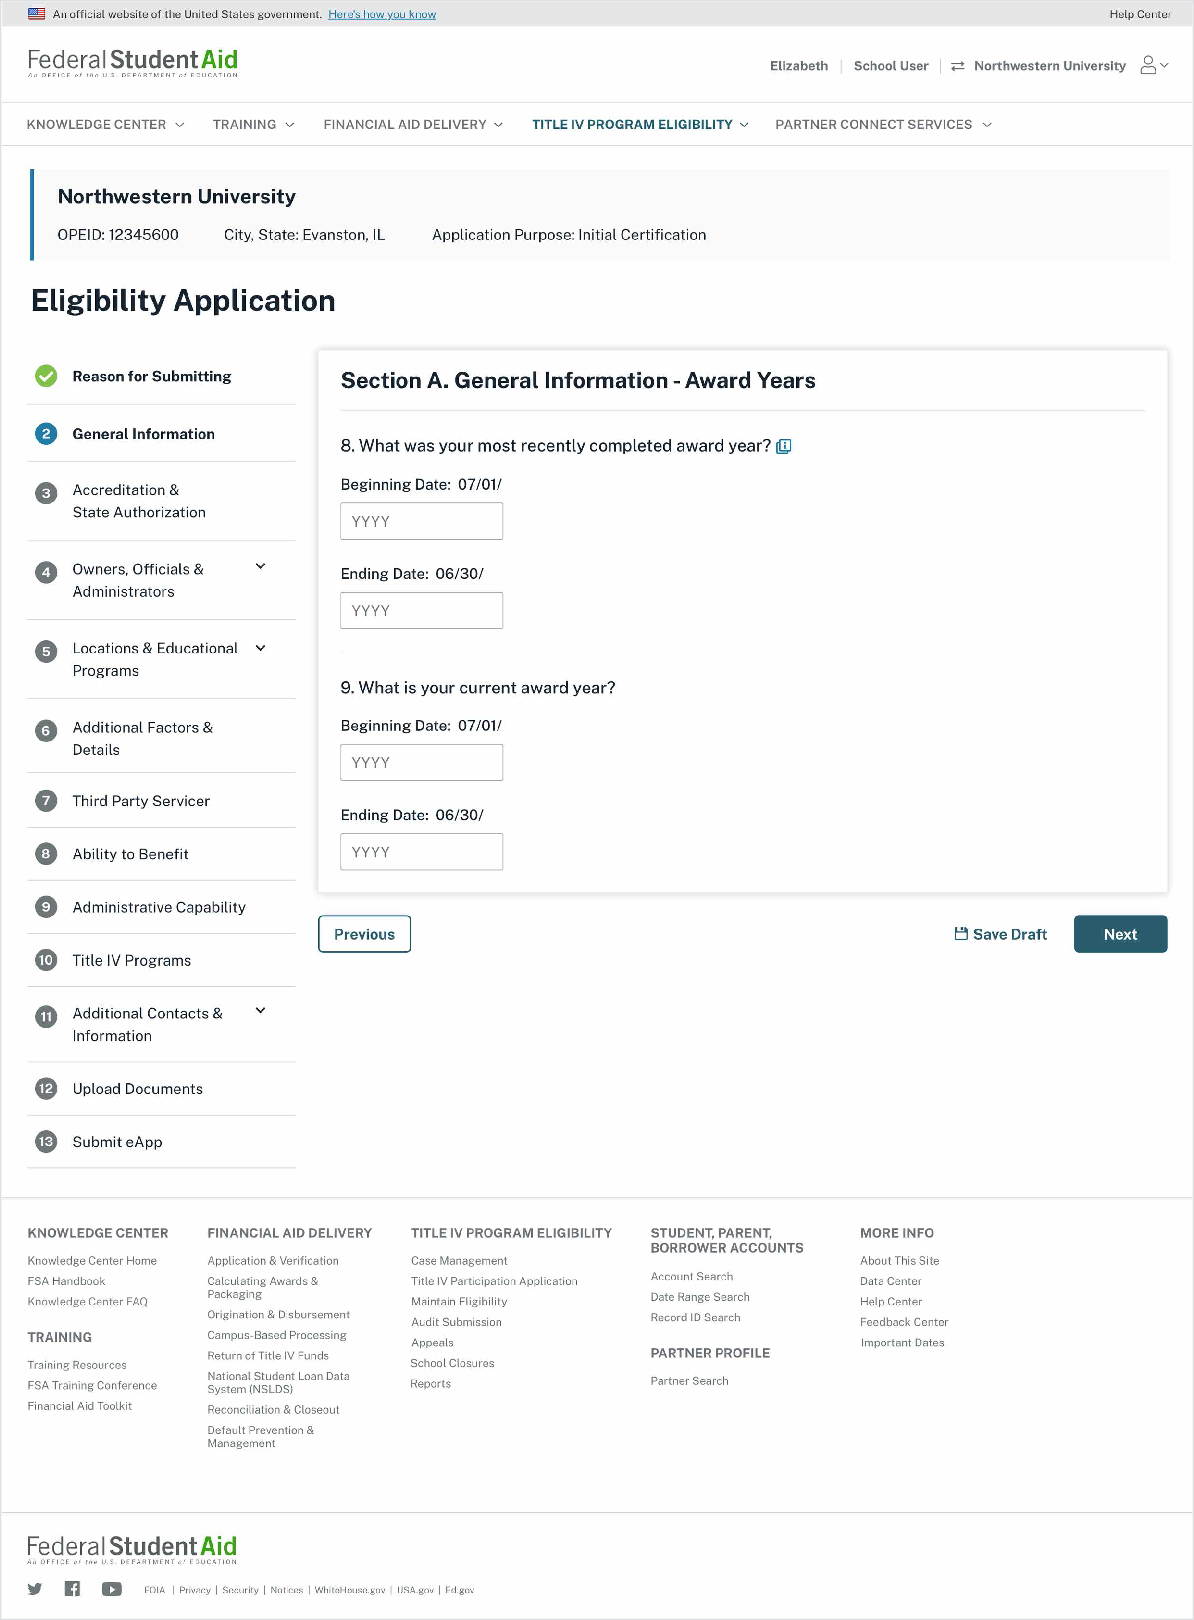Viewport: 1194px width, 1620px height.
Task: Open Financial Aid Delivery menu
Action: coord(413,125)
